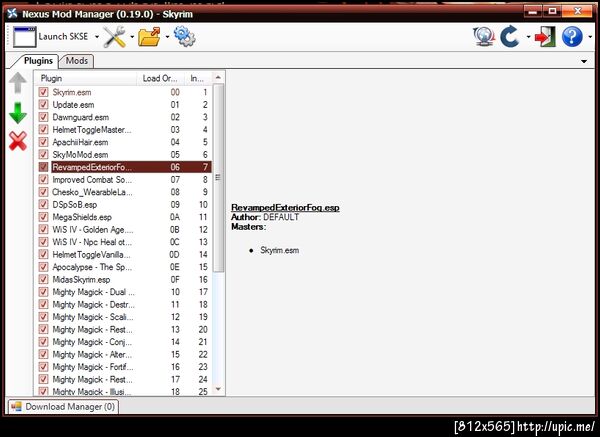Toggle ApachiiHair.esm checkbox

click(x=43, y=142)
